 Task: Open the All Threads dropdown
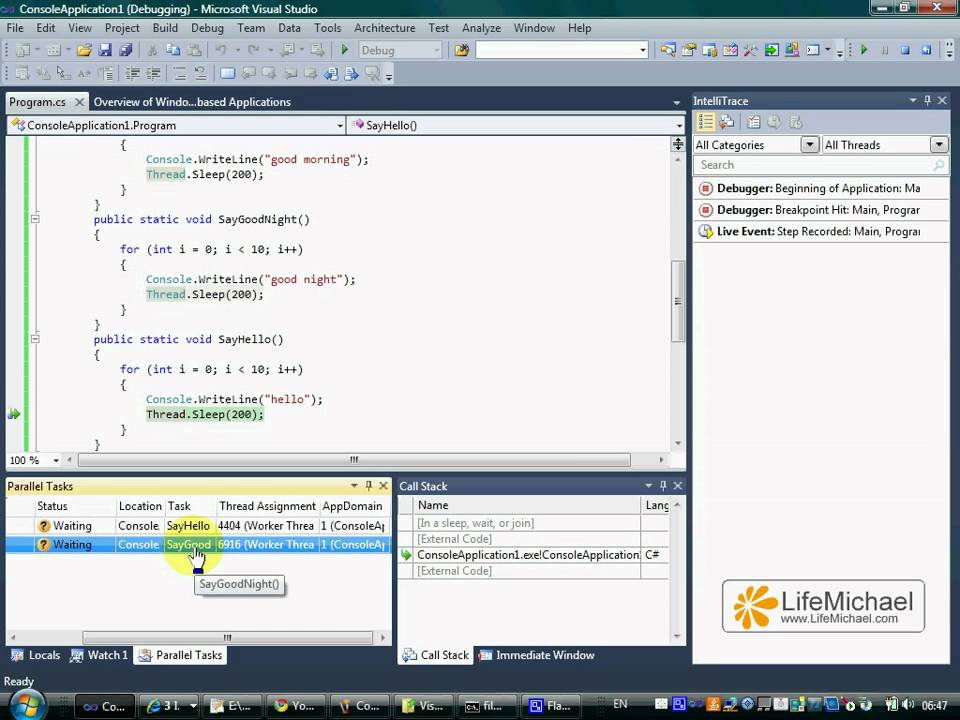point(939,144)
